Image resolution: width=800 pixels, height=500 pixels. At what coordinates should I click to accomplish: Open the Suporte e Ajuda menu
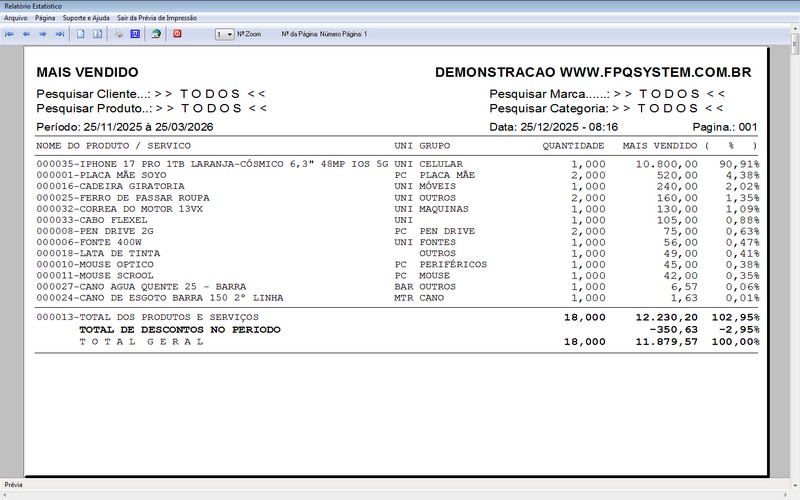[86, 18]
